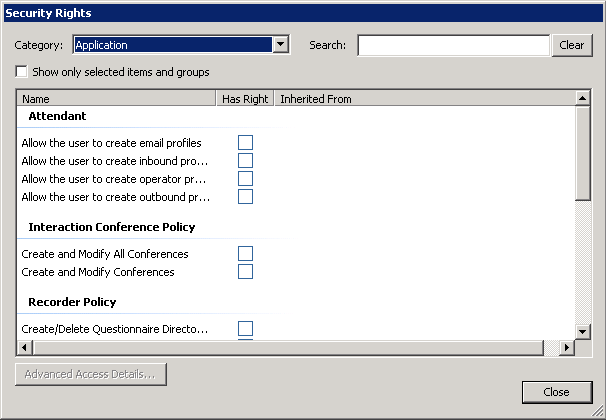Open the Category dropdown arrow
606x420 pixels.
coord(281,45)
